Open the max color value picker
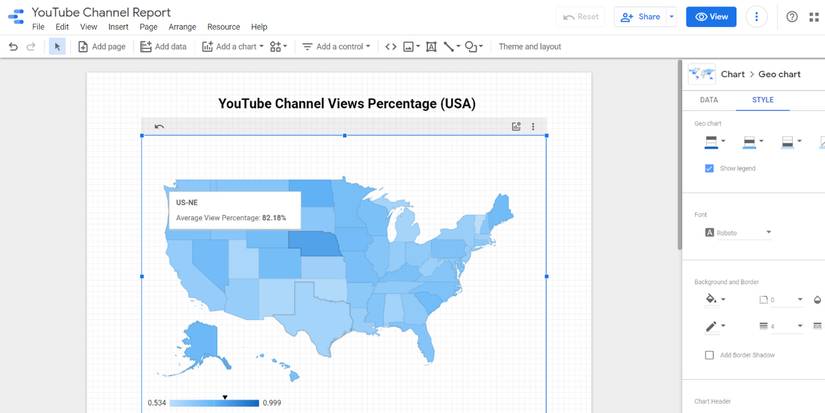The image size is (825, 413). [715, 142]
